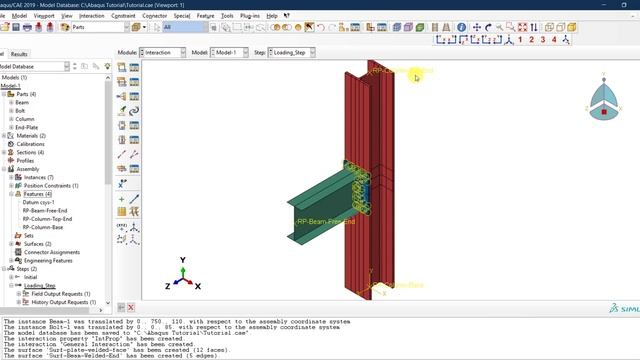Viewport: 640px width, 360px height.
Task: Click the Print icon in the toolbar
Action: pyautogui.click(x=27, y=27)
